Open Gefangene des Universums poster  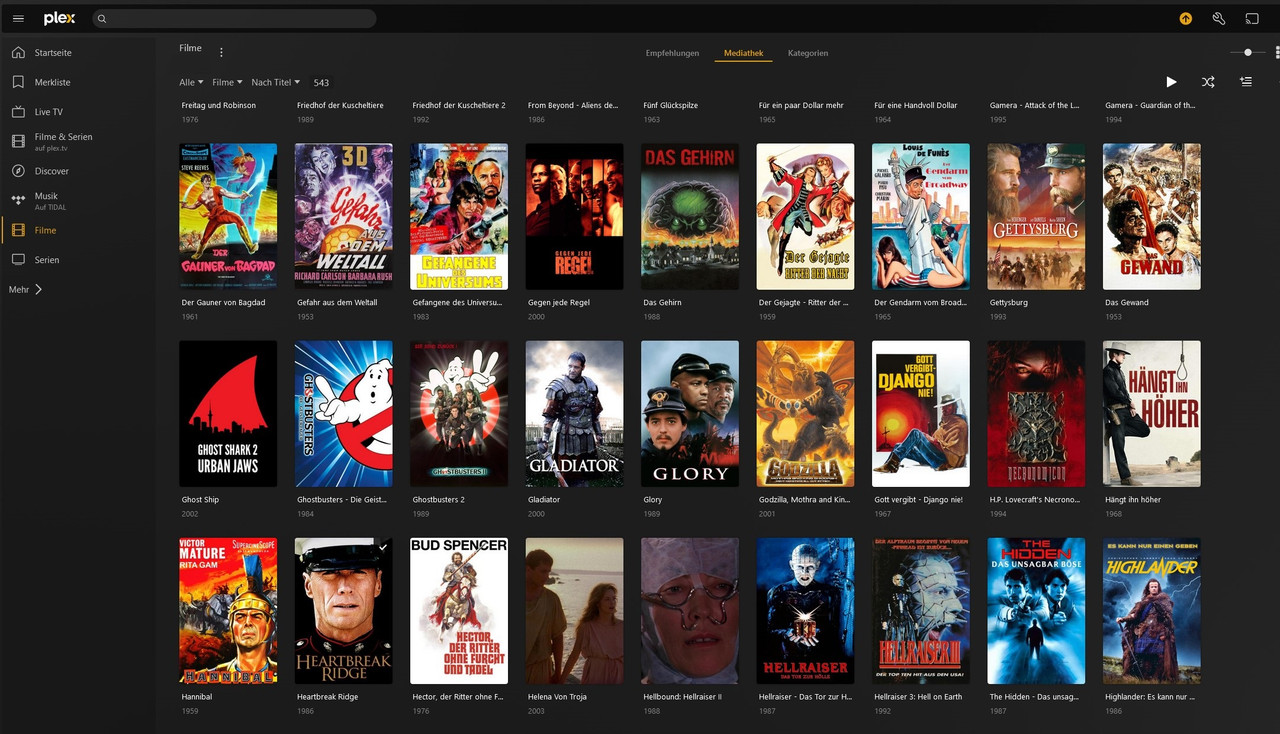pos(459,216)
